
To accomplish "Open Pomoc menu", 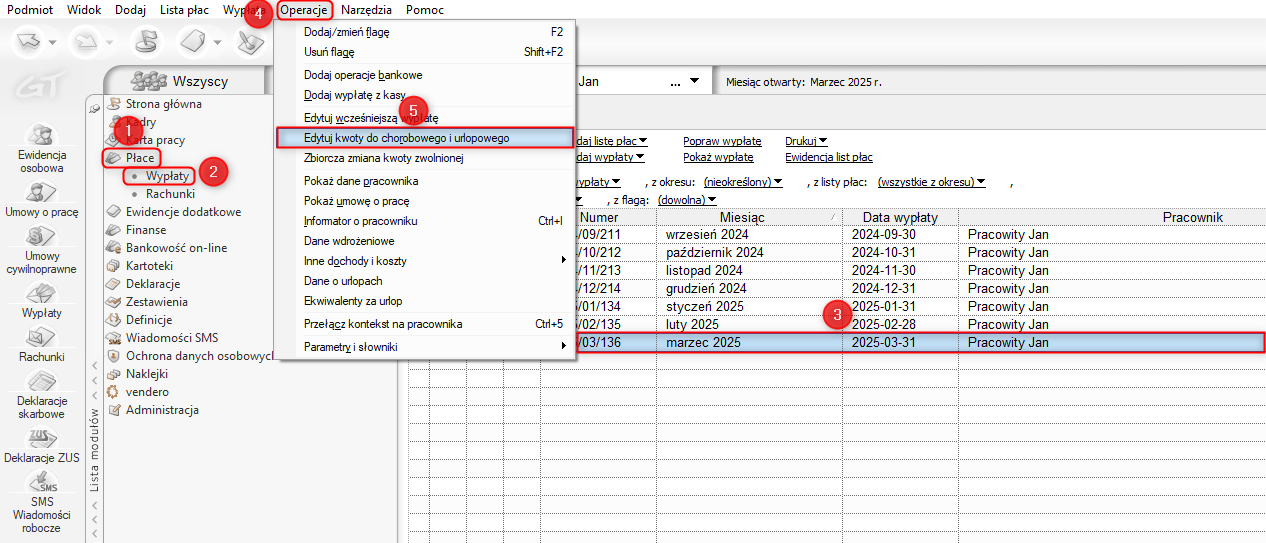I will pyautogui.click(x=425, y=9).
